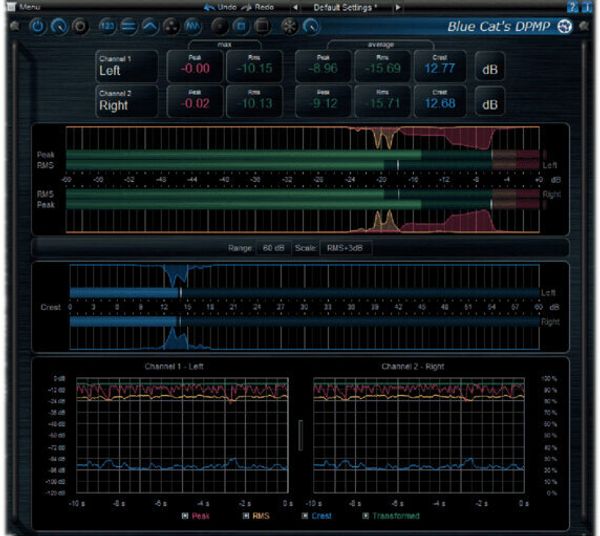Select previous preset with left arrow
This screenshot has height=536, width=600.
tap(295, 7)
